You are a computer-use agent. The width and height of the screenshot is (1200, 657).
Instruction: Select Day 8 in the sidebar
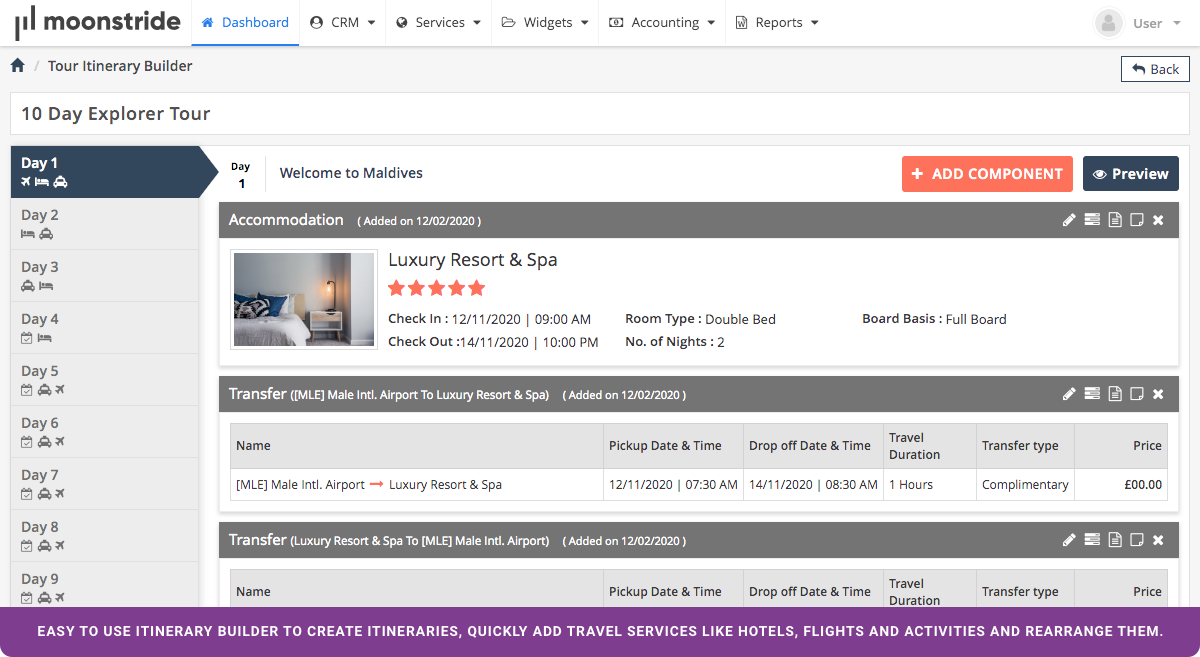click(x=105, y=536)
